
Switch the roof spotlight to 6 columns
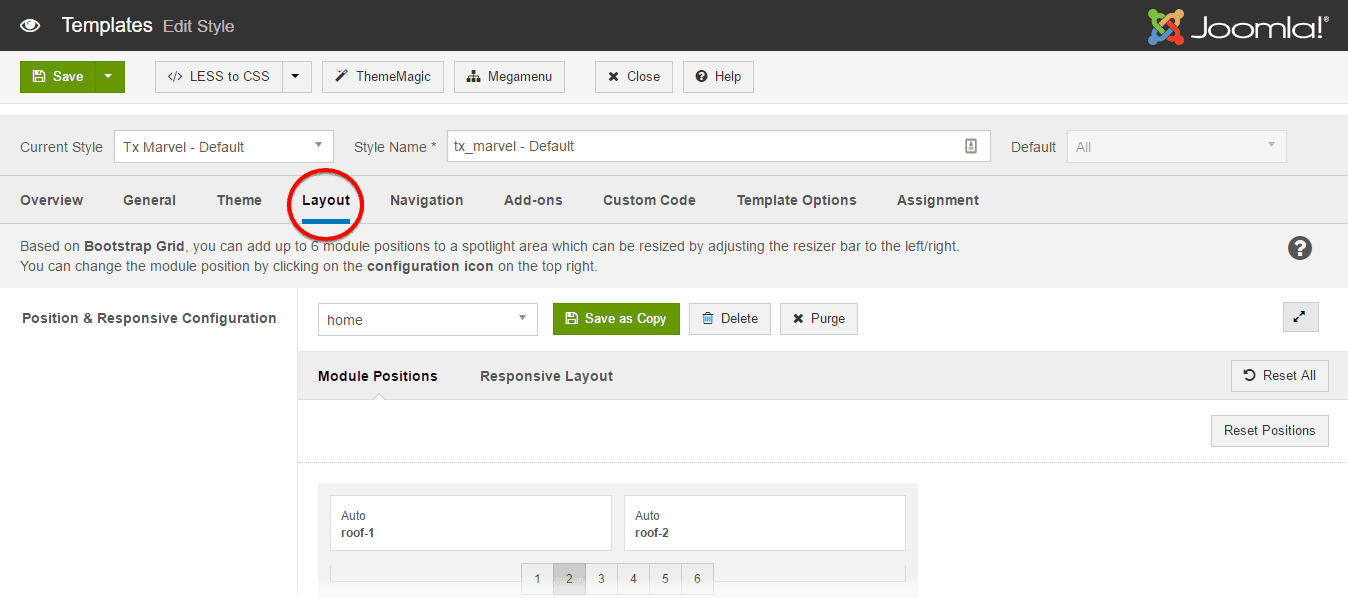pyautogui.click(x=697, y=578)
